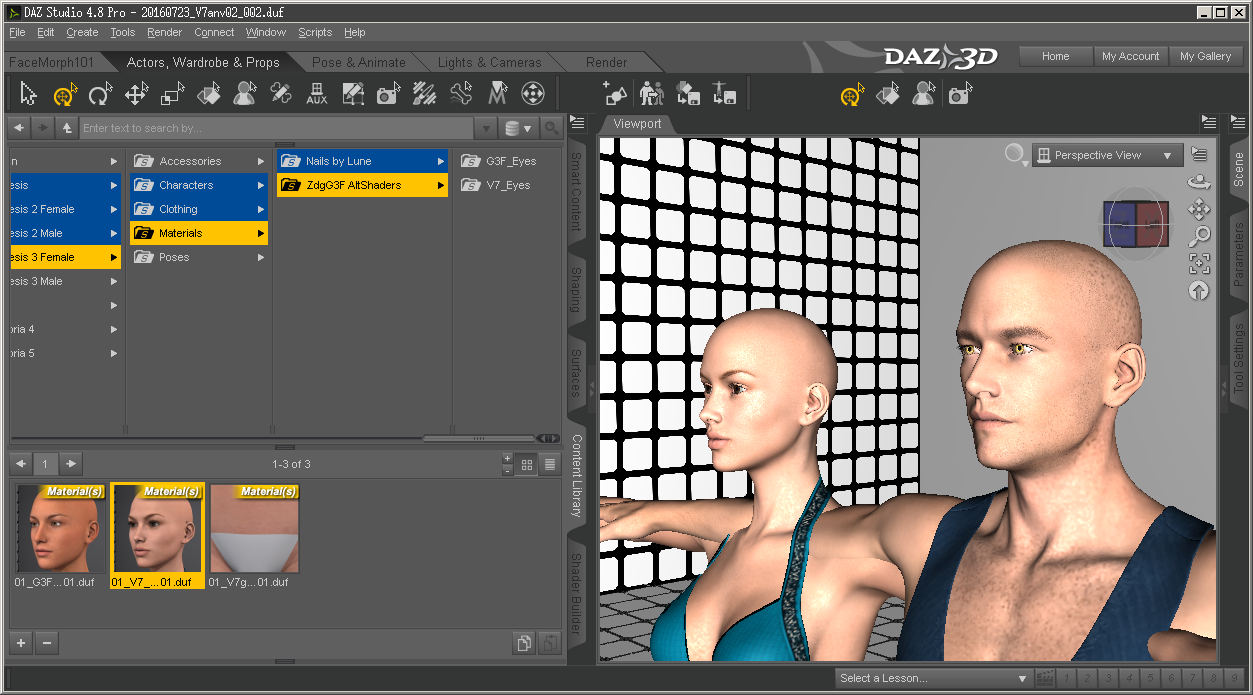This screenshot has height=695, width=1253.
Task: Open the Render menu
Action: [x=164, y=32]
